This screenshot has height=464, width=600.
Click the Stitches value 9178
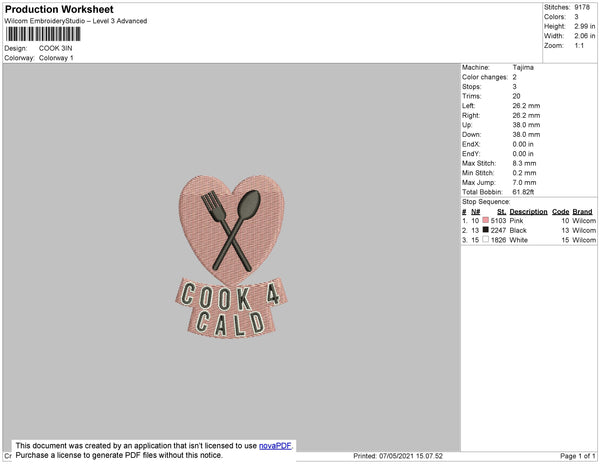point(582,7)
